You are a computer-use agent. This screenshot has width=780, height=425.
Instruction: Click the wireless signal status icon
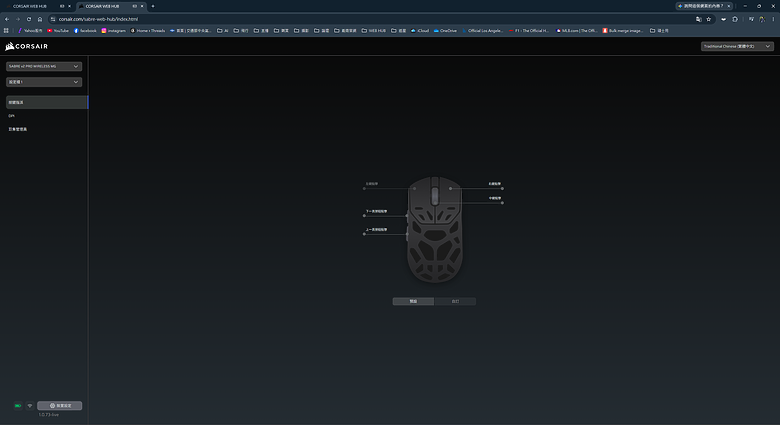pos(30,406)
